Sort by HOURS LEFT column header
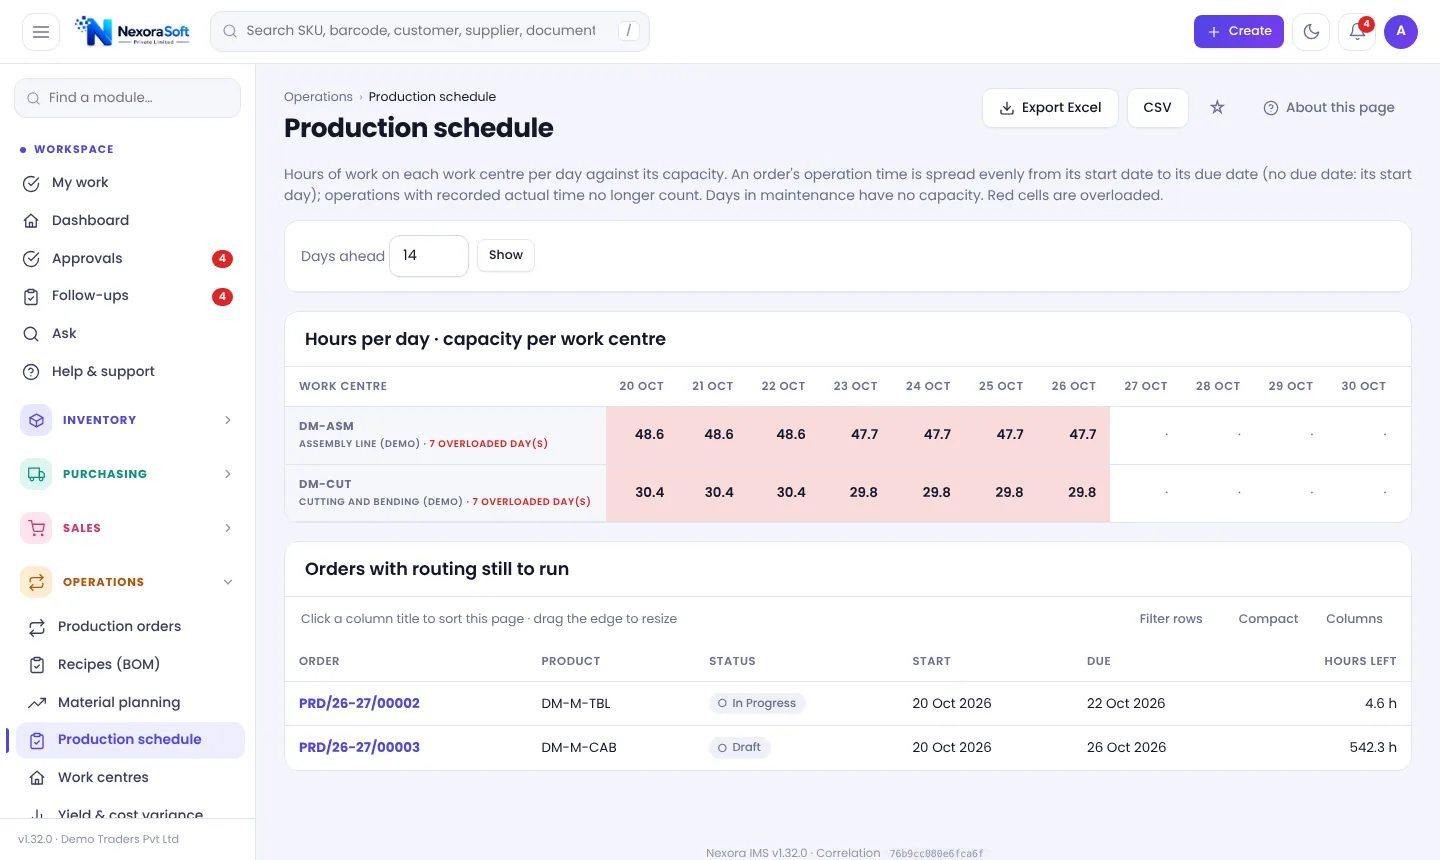The image size is (1440, 860). click(1360, 661)
